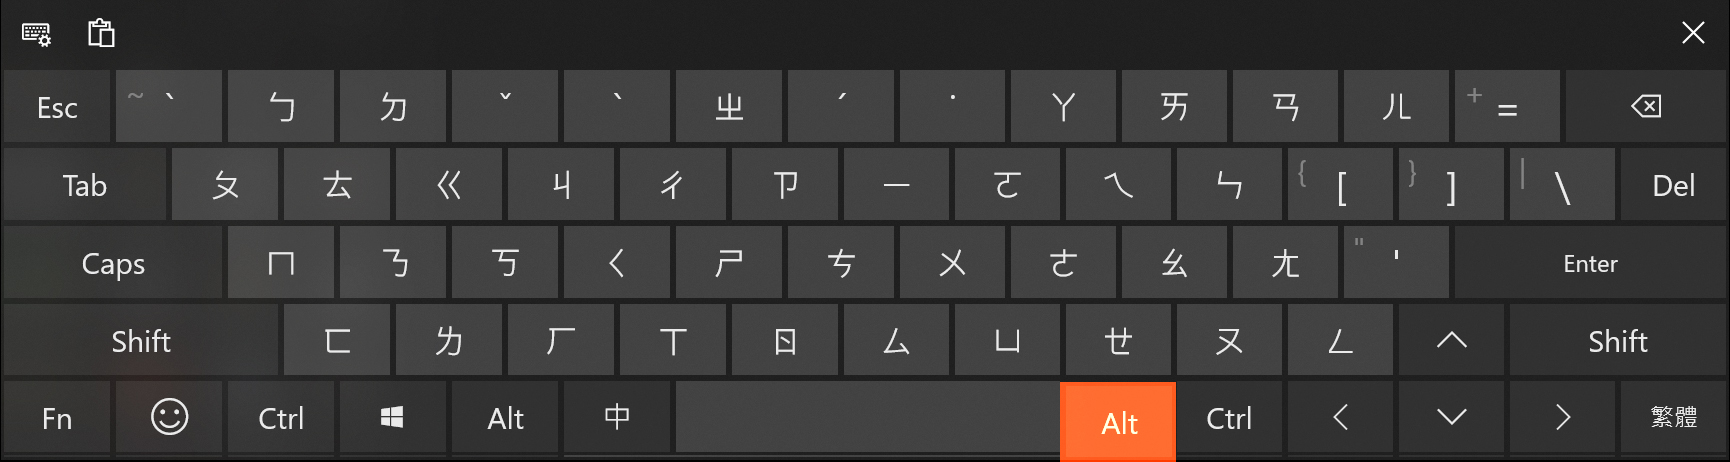
Task: Open keyboard layout settings icon
Action: click(36, 34)
